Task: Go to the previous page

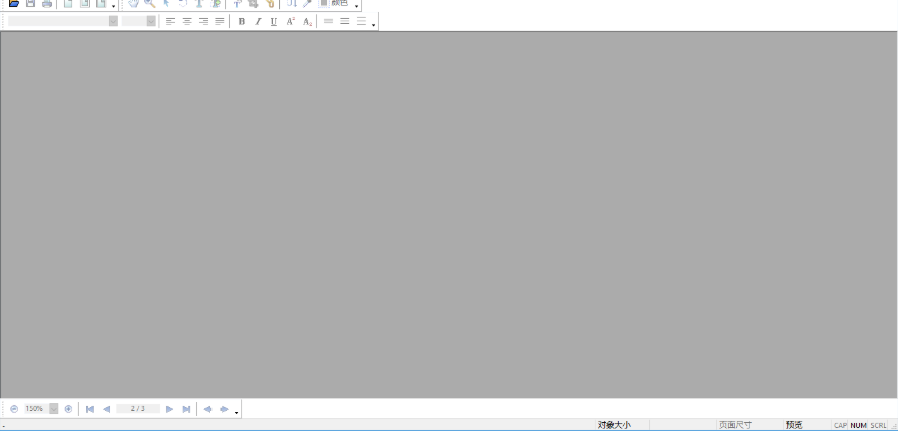Action: click(106, 409)
